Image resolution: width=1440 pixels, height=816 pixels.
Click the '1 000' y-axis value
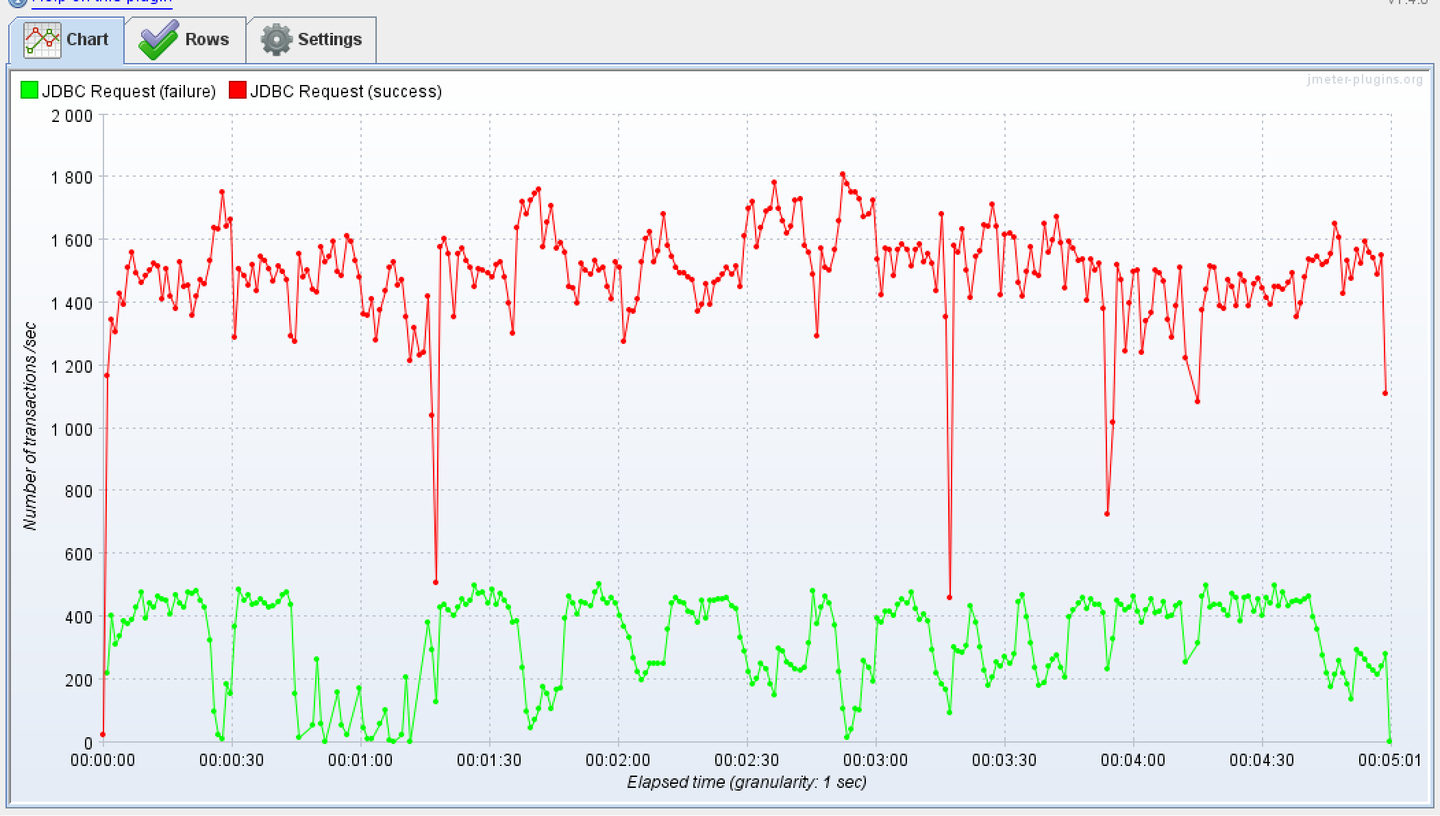72,429
